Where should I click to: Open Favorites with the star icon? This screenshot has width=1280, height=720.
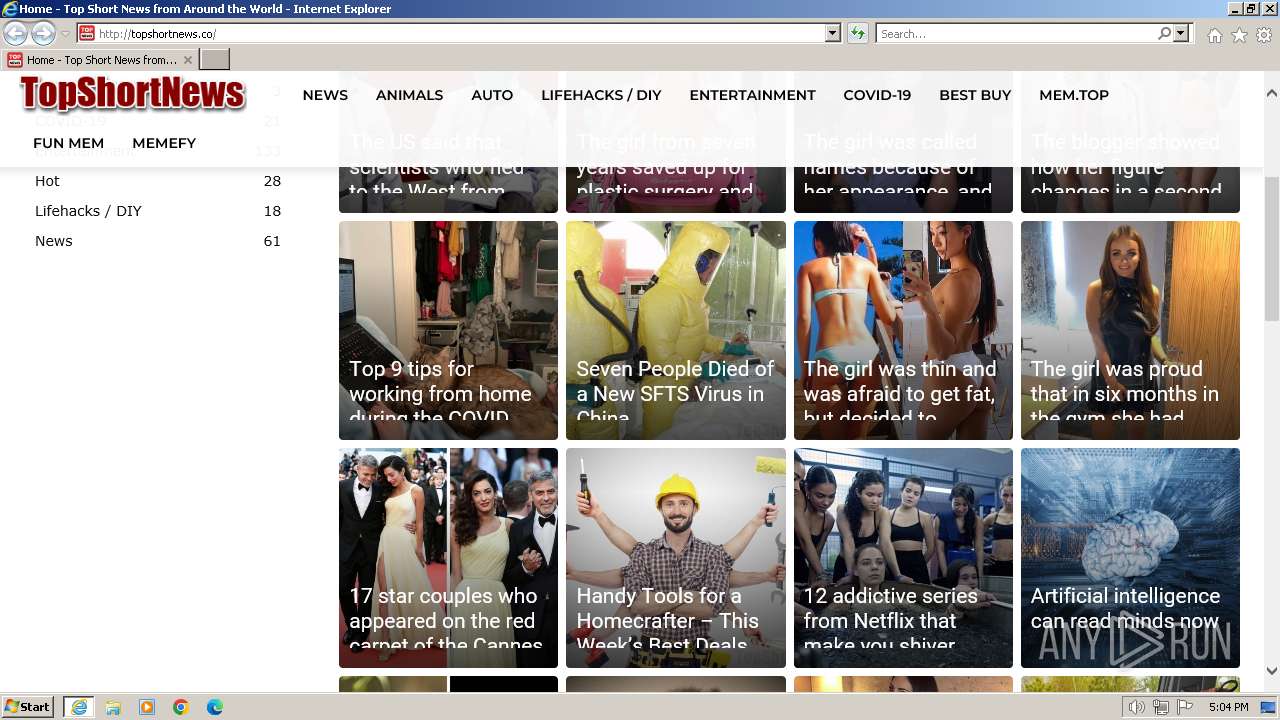click(x=1239, y=35)
